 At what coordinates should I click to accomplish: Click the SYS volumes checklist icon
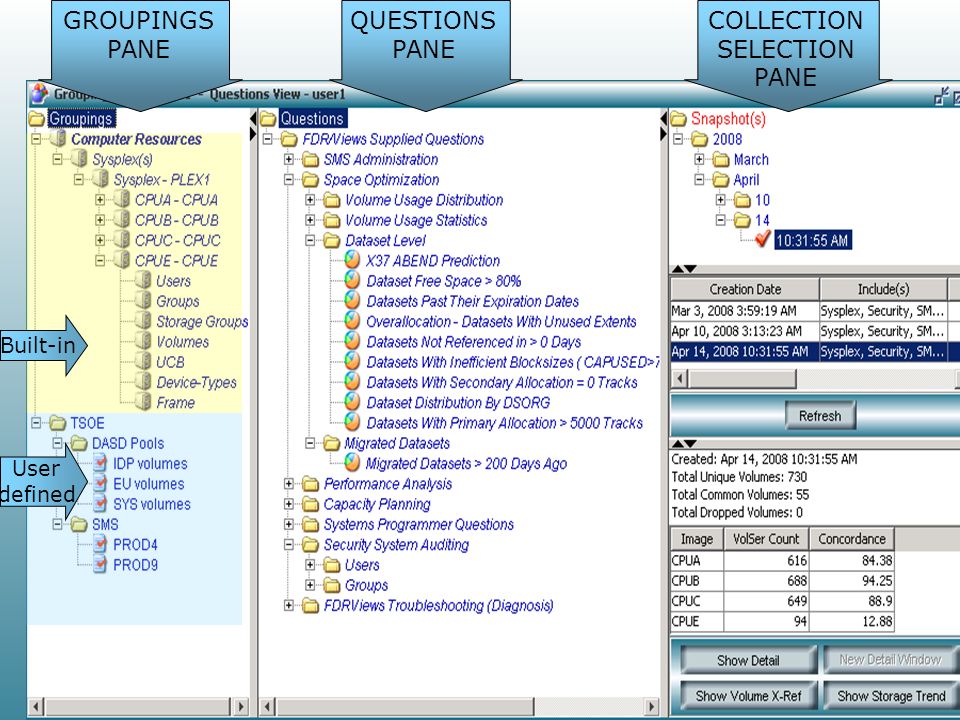coord(100,503)
